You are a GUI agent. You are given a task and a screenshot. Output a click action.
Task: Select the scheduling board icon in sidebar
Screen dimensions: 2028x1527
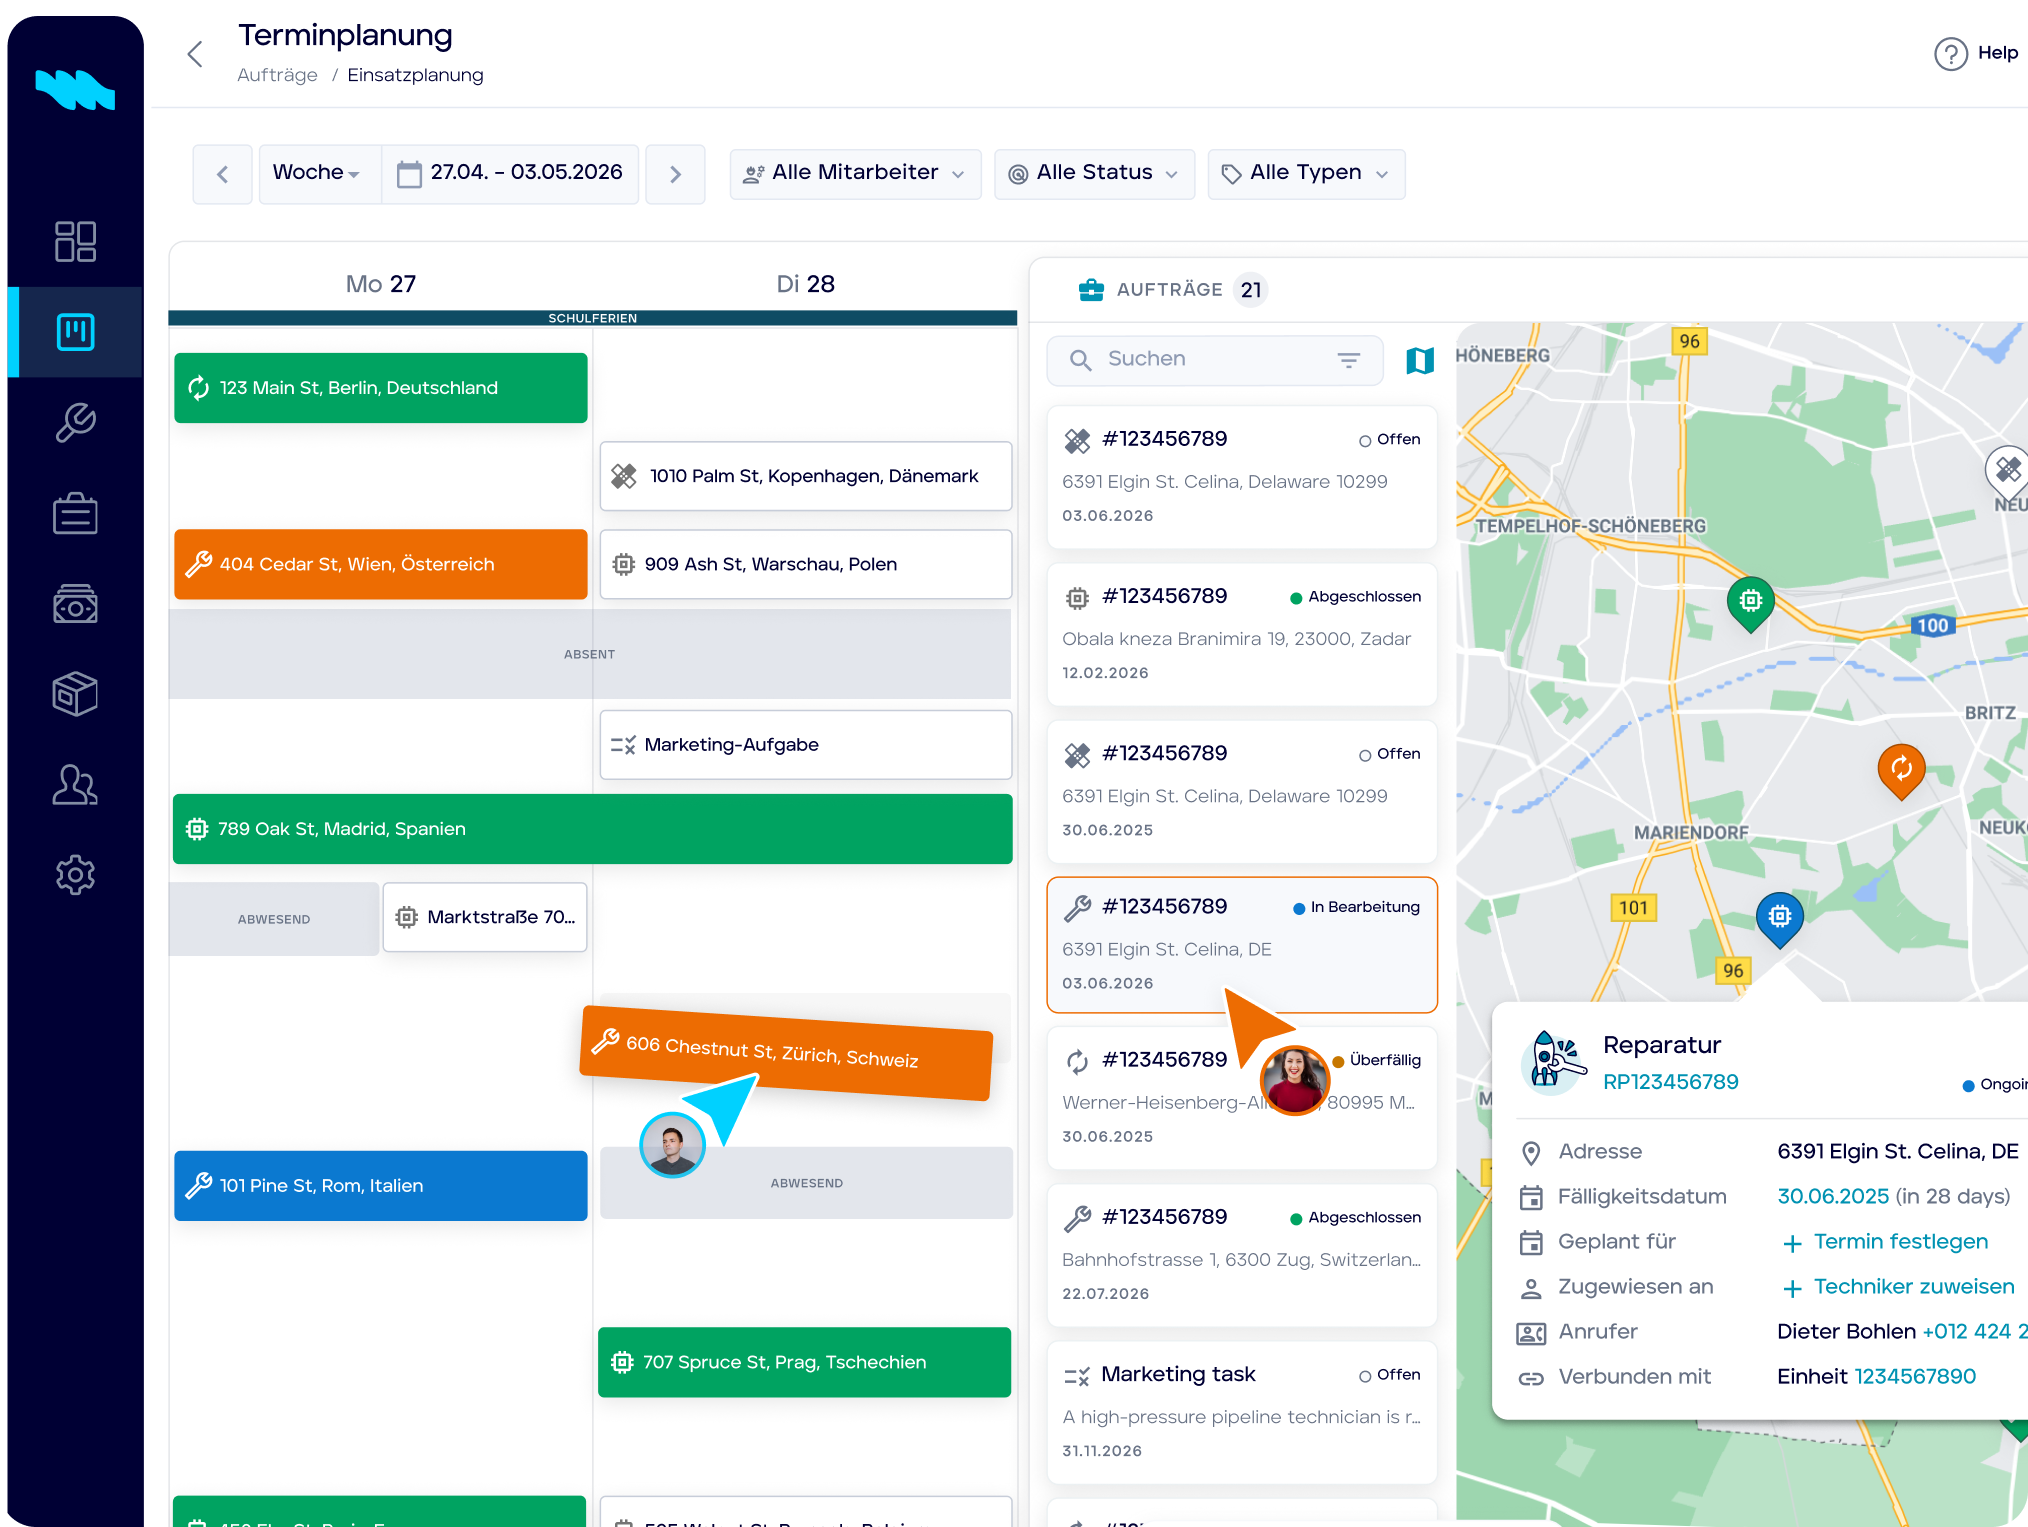75,332
